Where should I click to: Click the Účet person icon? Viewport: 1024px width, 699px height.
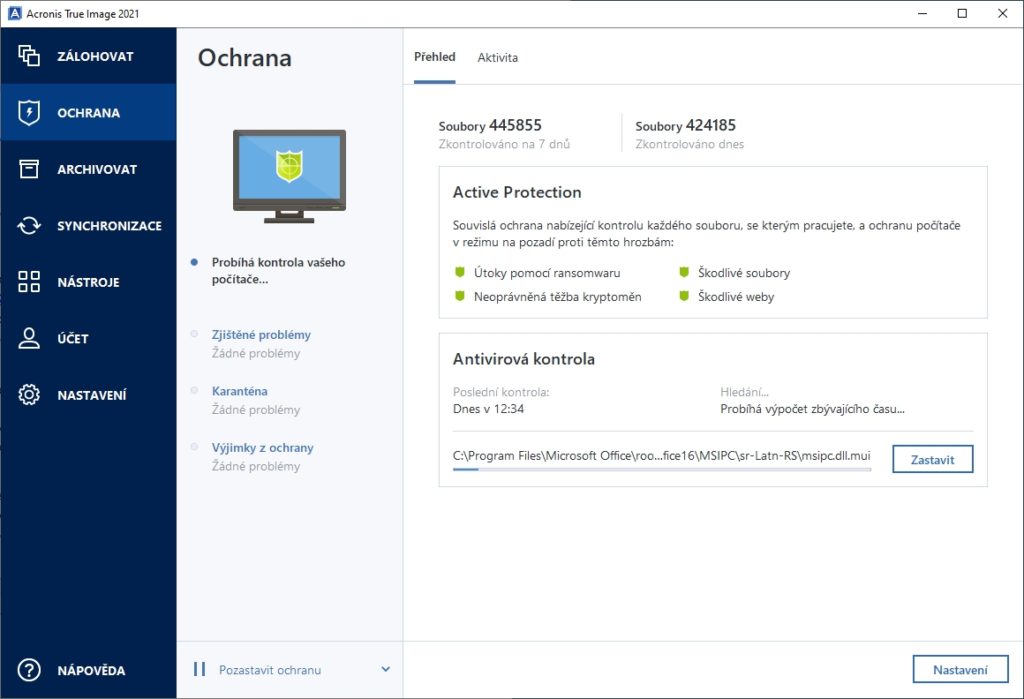[29, 338]
